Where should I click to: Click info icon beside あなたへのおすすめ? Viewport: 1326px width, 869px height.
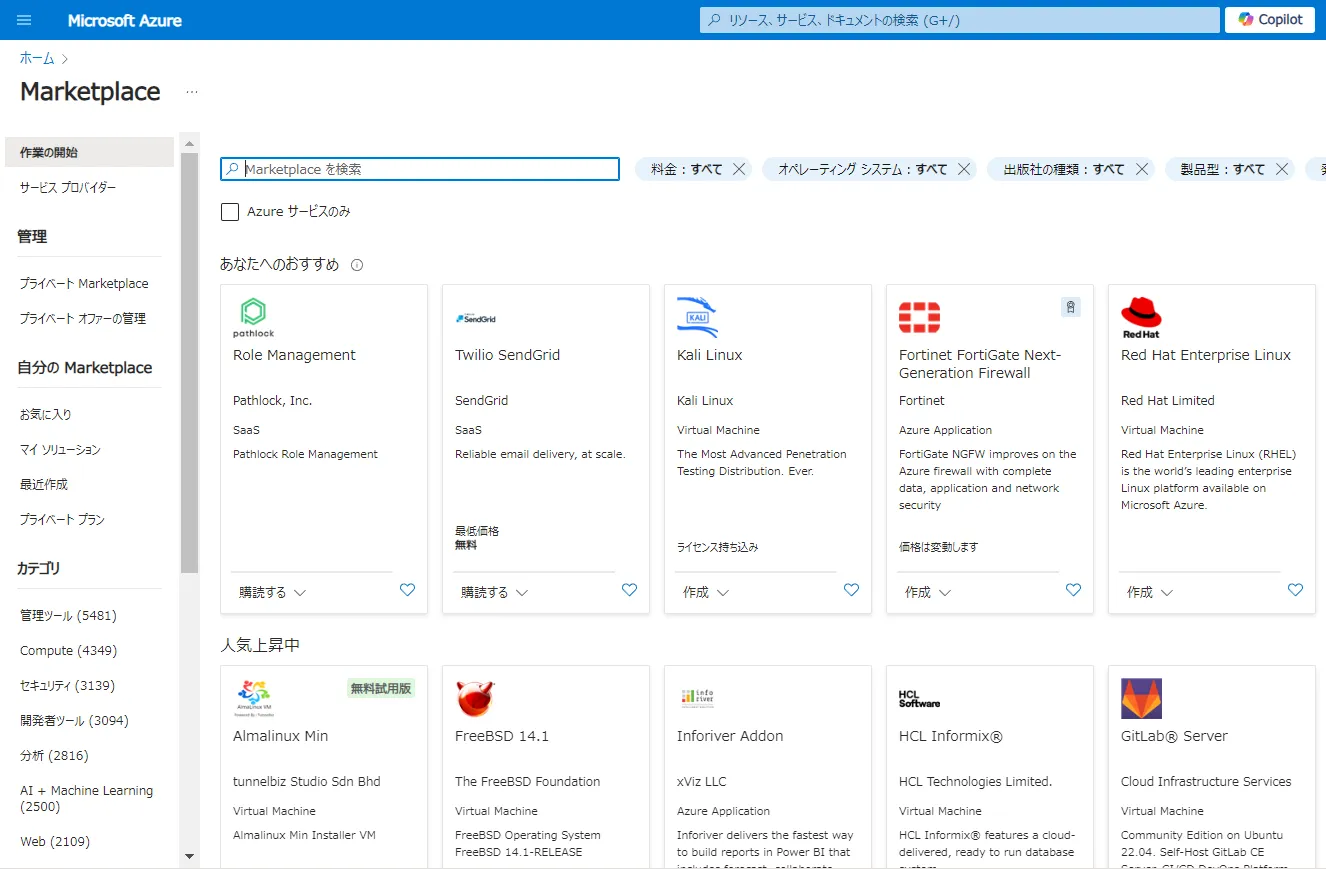tap(357, 265)
